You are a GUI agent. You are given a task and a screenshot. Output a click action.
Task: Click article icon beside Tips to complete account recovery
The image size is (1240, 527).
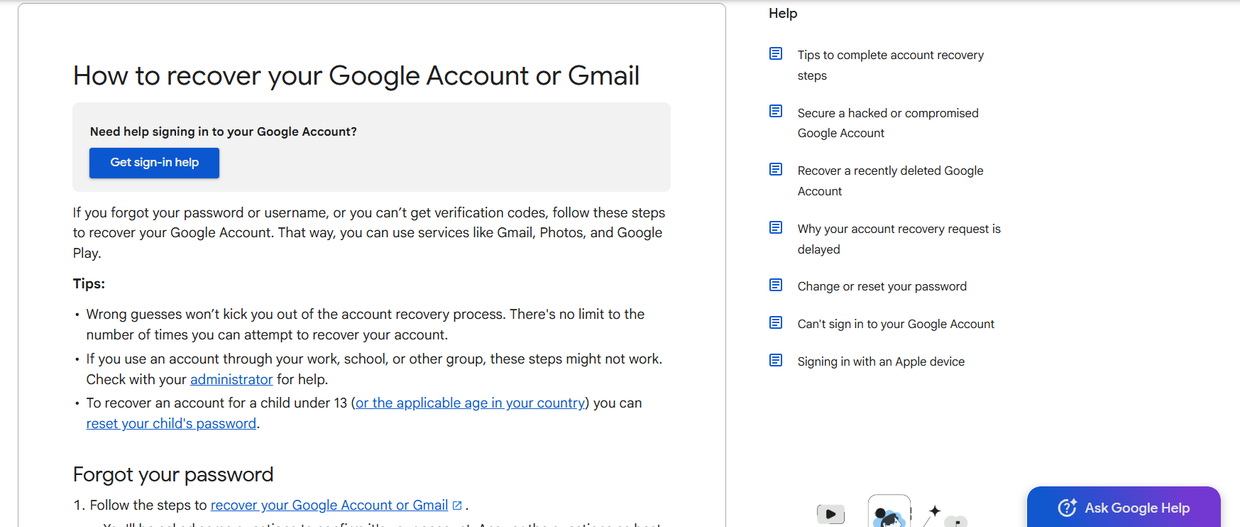(x=776, y=54)
